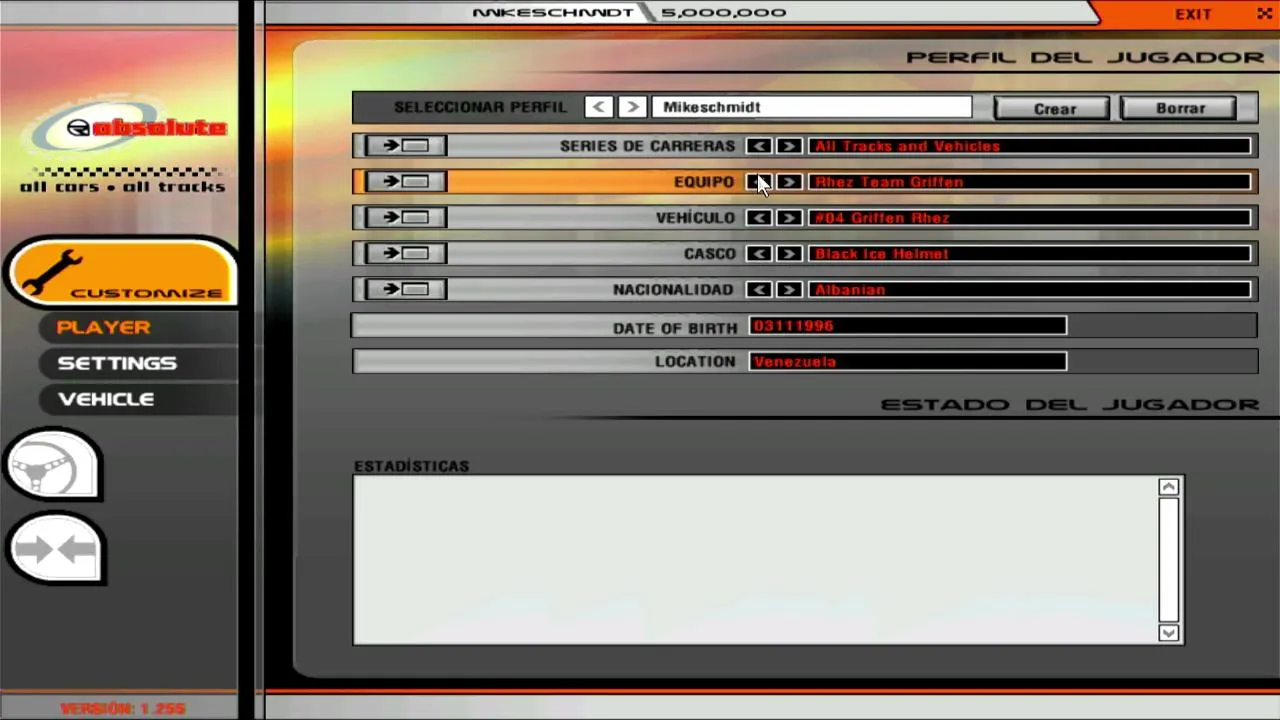Open the Player submenu
Viewport: 1280px width, 720px height.
click(x=104, y=328)
